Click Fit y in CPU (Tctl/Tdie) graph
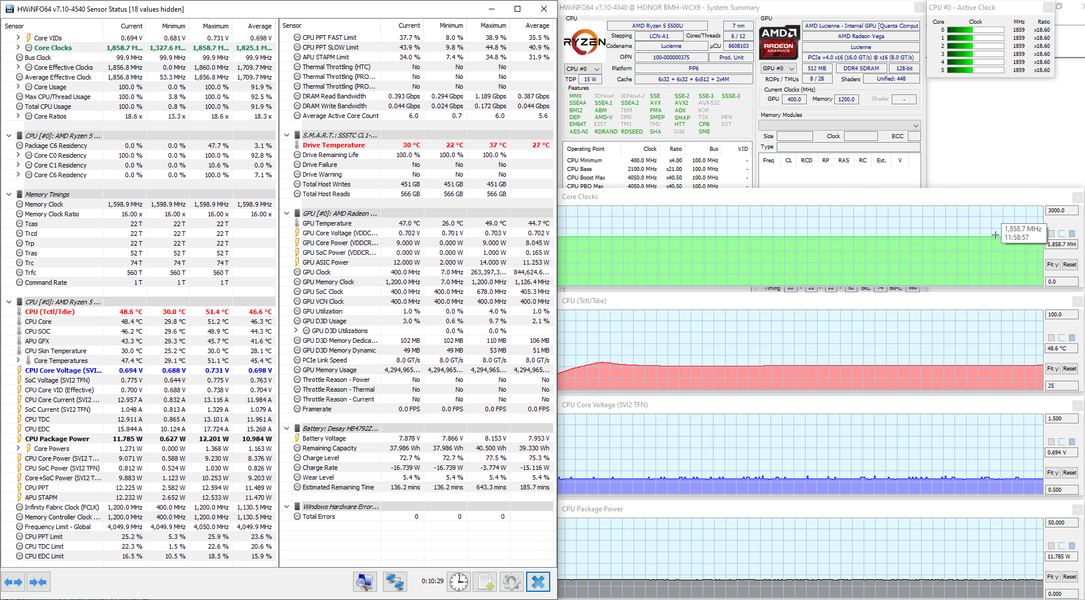 click(x=1052, y=368)
